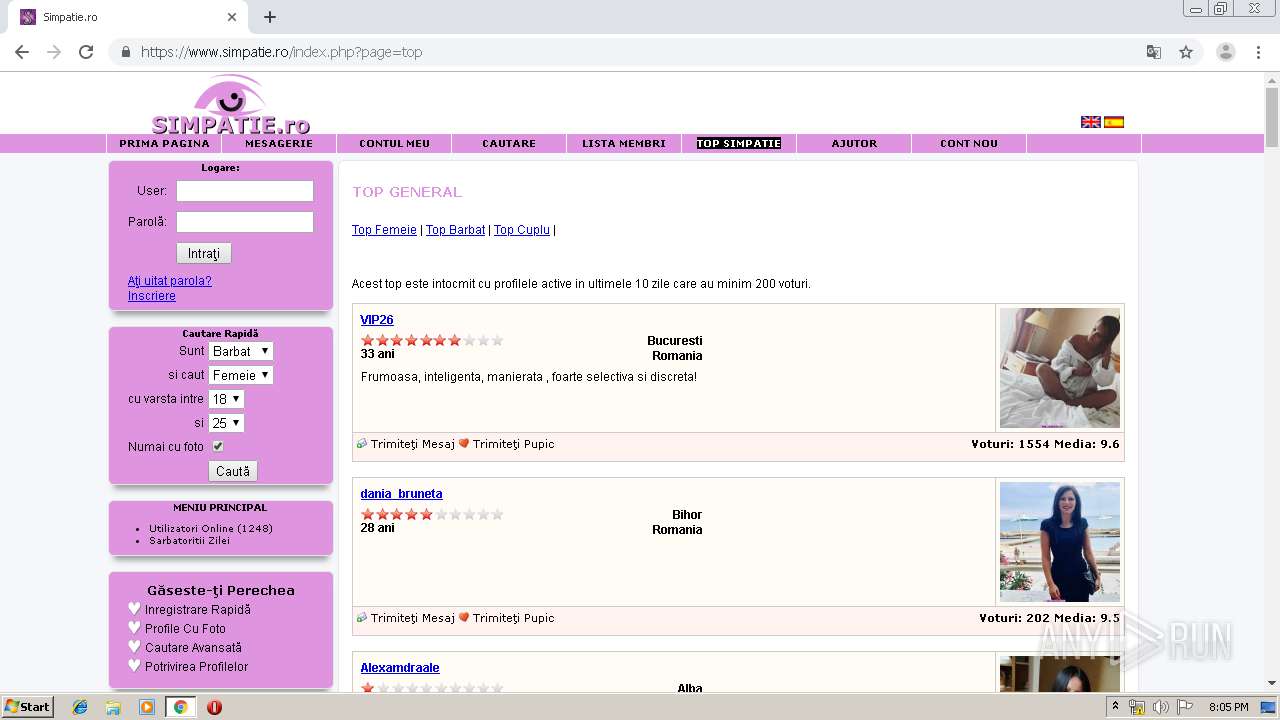Open Top Barbat link
The height and width of the screenshot is (720, 1280).
[455, 230]
